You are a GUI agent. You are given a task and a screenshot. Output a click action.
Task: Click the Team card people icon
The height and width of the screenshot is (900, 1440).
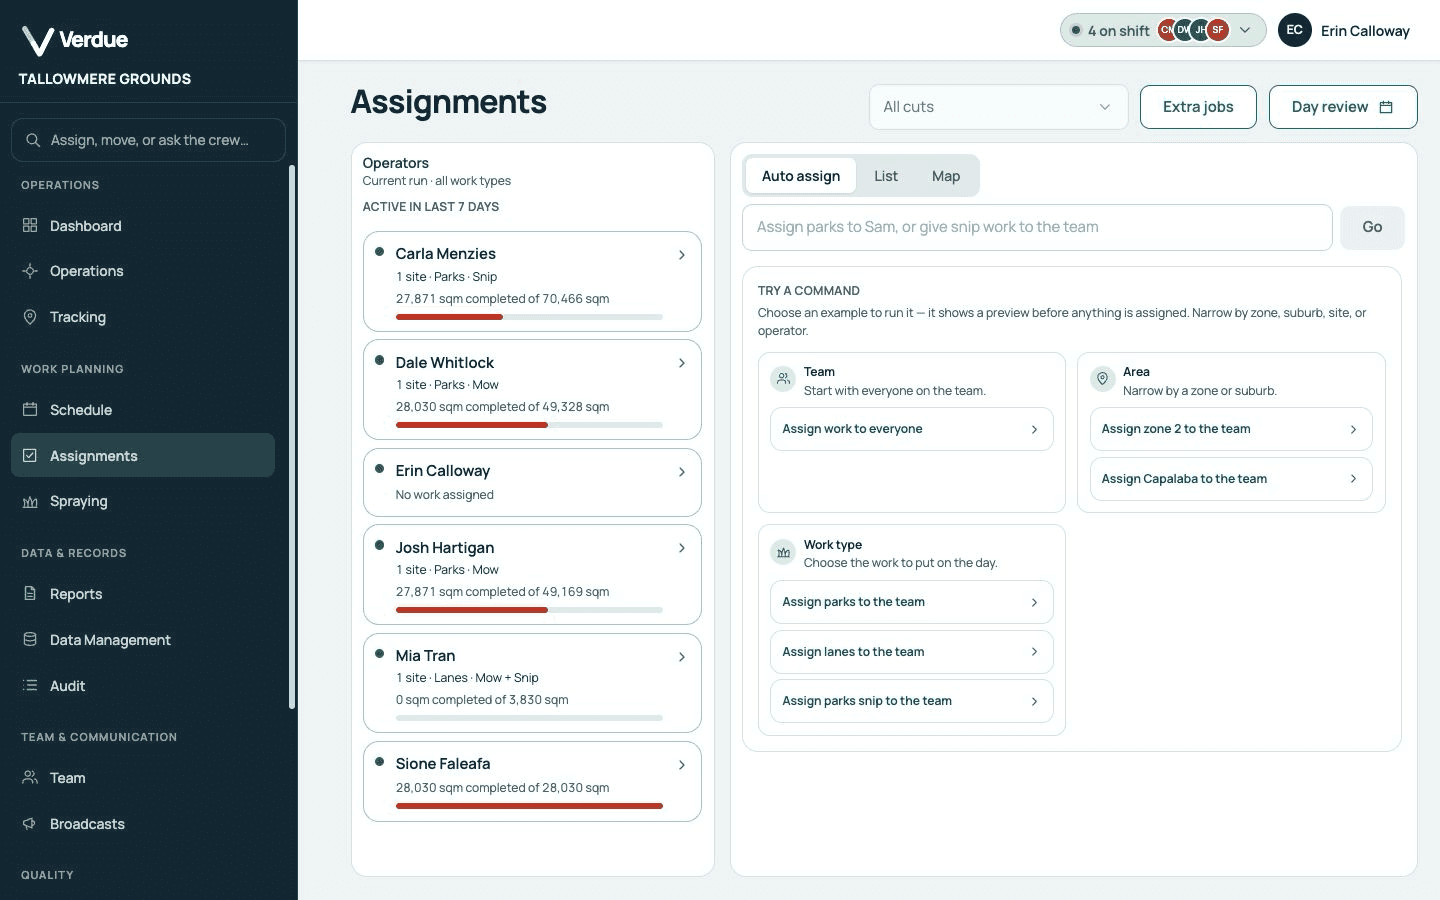pos(783,379)
